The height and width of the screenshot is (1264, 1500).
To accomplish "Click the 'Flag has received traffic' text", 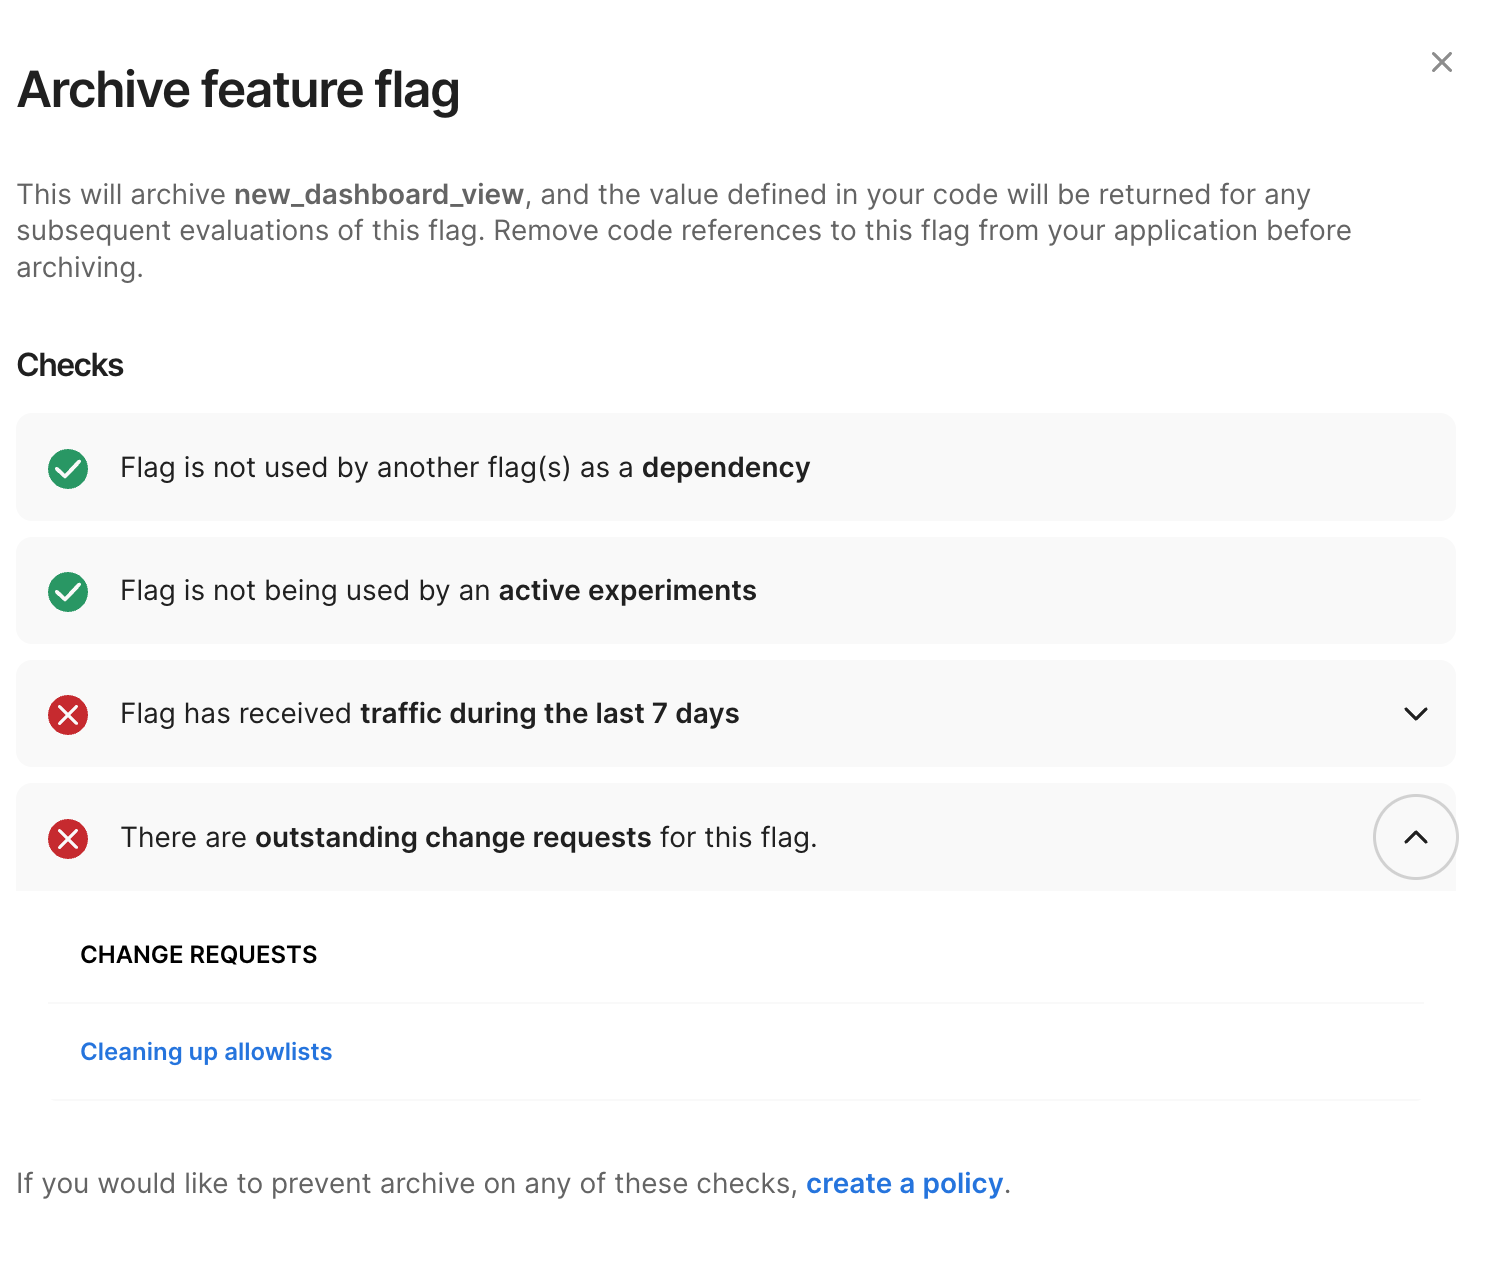I will 238,714.
